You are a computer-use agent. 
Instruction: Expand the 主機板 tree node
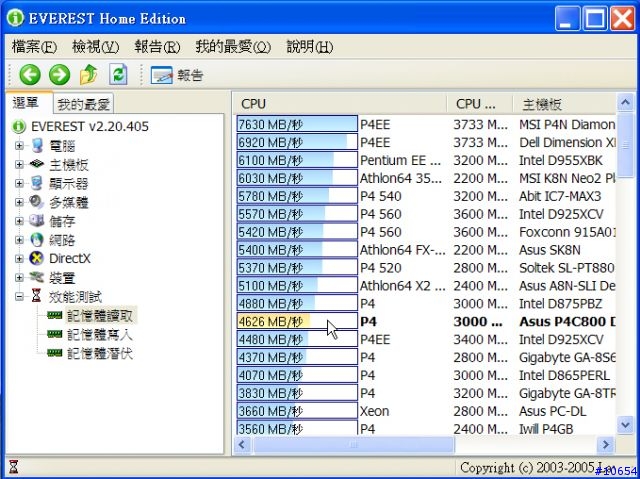pyautogui.click(x=19, y=164)
